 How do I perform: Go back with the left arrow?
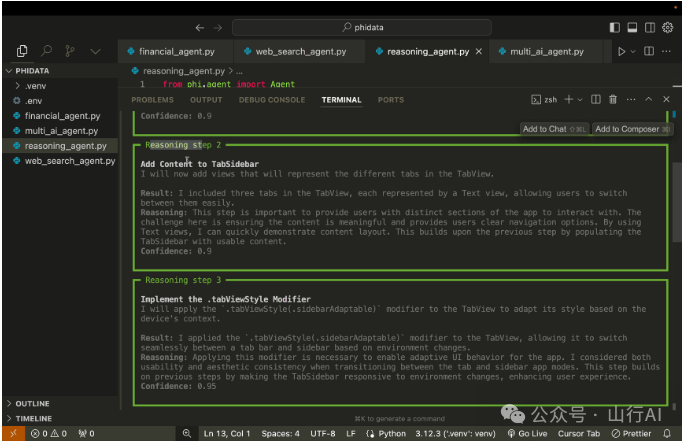pyautogui.click(x=200, y=28)
